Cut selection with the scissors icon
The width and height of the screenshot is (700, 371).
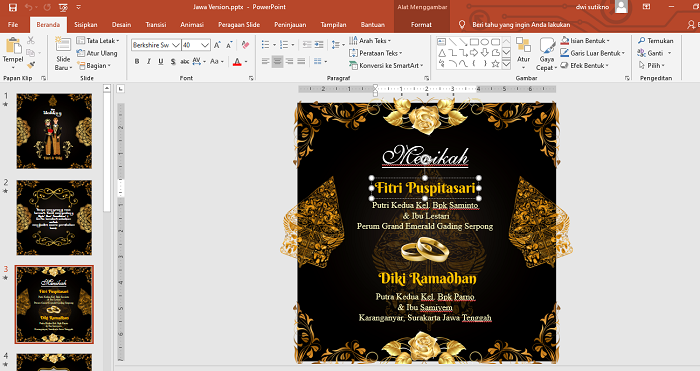point(30,41)
